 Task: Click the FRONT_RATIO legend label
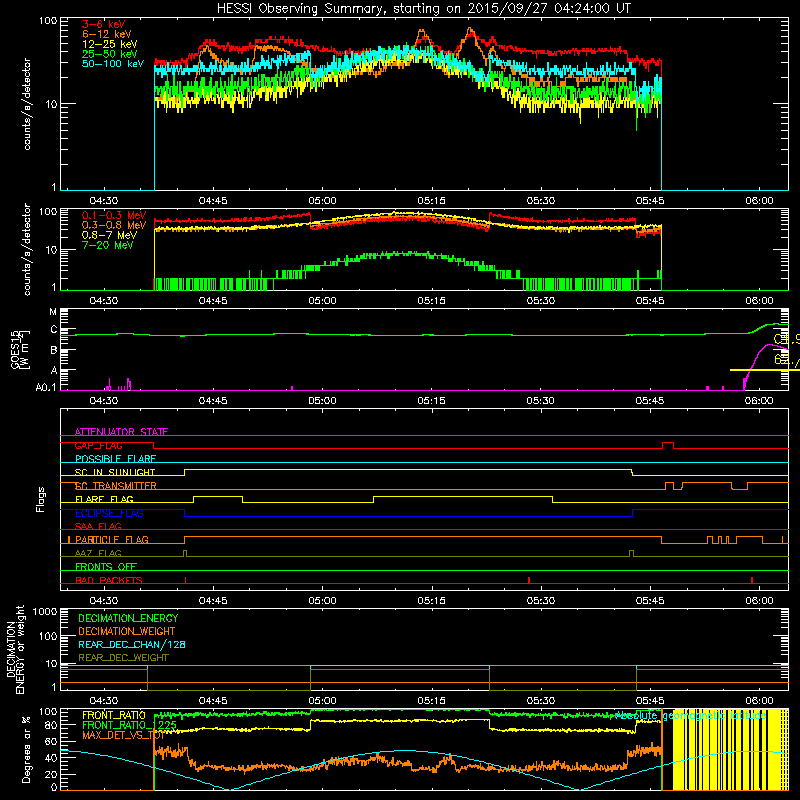point(114,715)
